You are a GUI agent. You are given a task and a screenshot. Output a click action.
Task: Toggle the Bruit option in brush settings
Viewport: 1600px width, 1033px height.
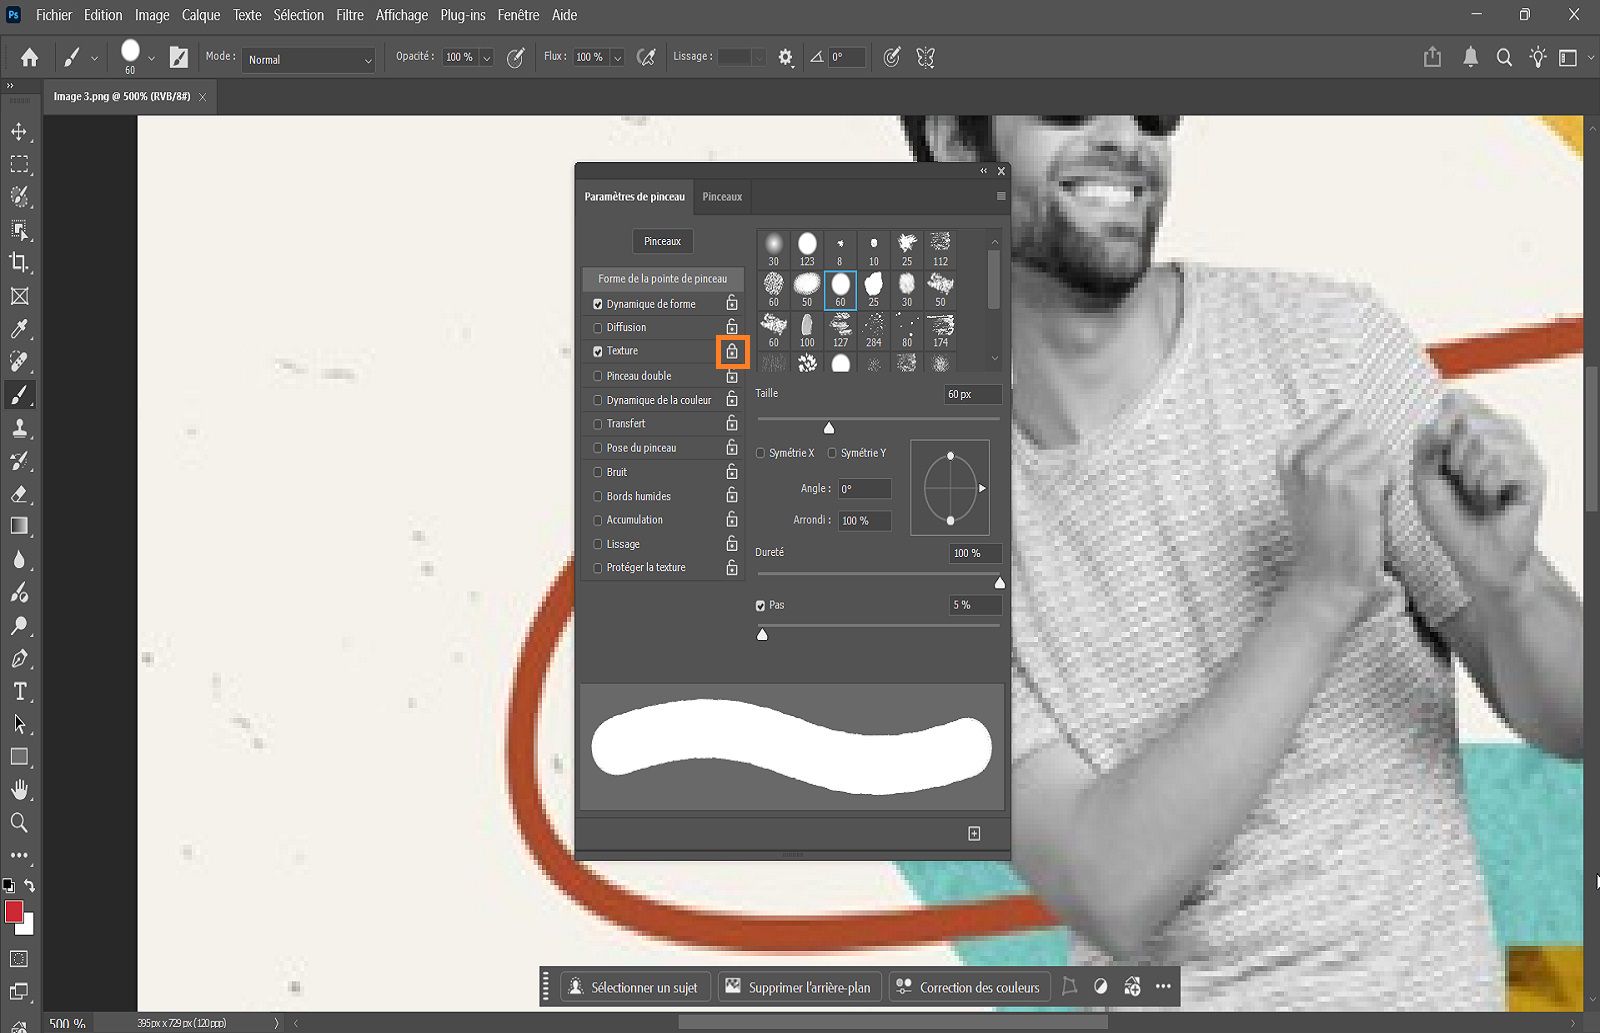597,471
